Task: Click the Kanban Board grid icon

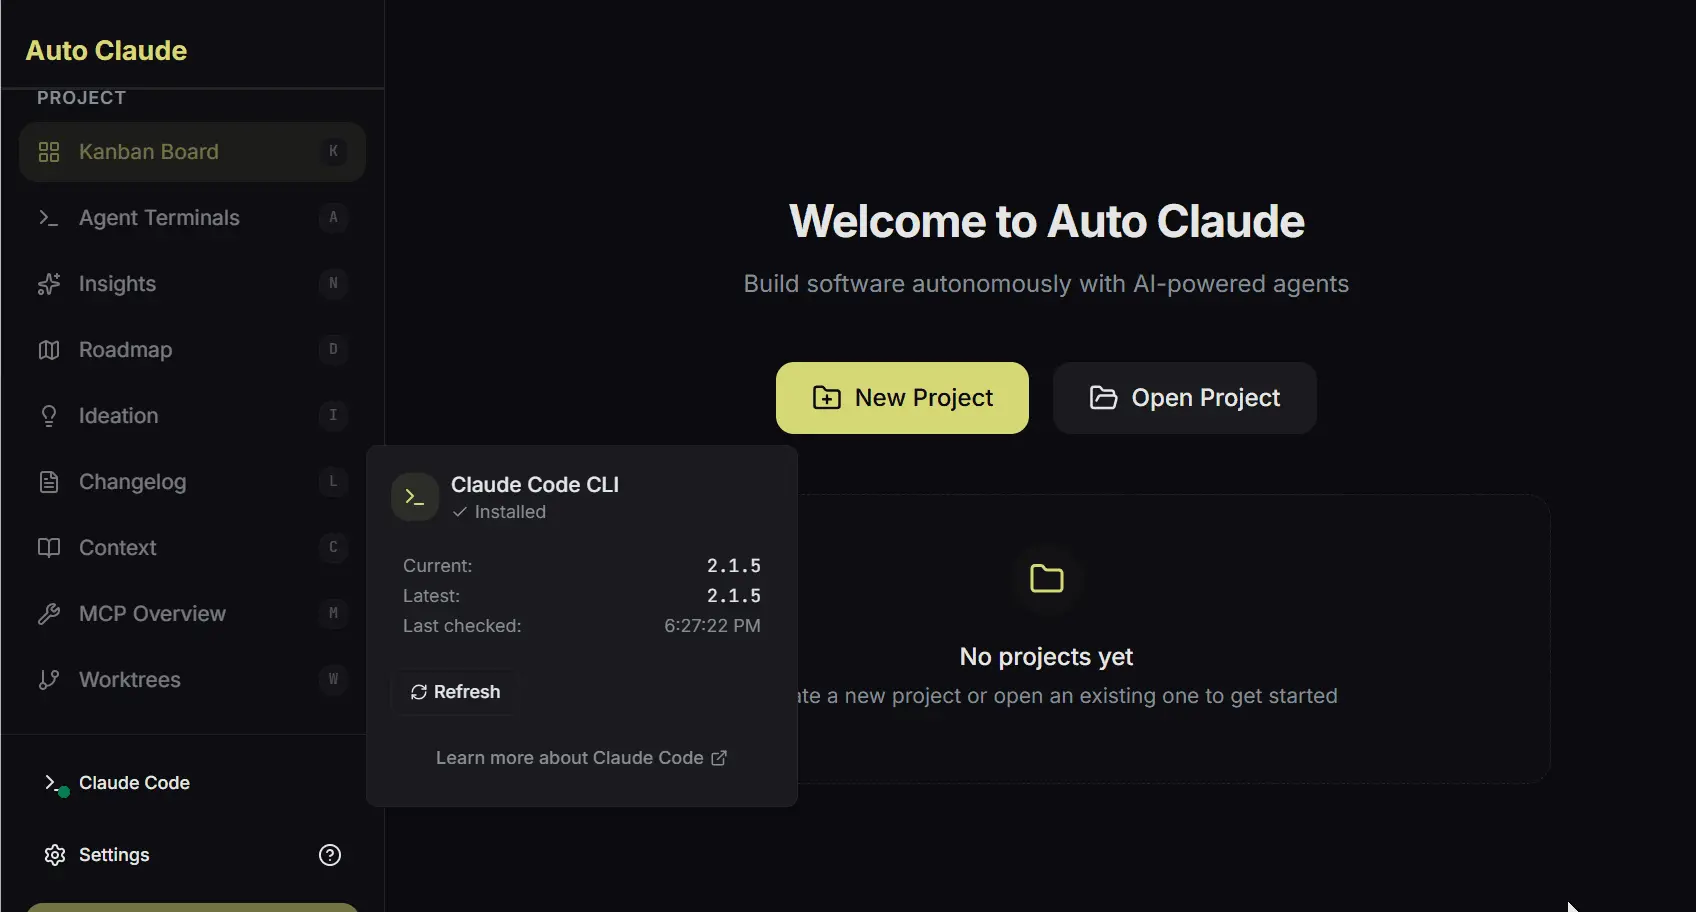Action: coord(49,152)
